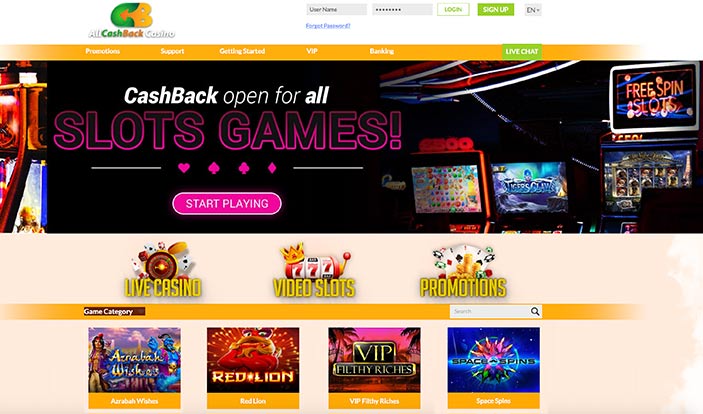The height and width of the screenshot is (414, 703).
Task: Focus the User Name field
Action: point(337,9)
